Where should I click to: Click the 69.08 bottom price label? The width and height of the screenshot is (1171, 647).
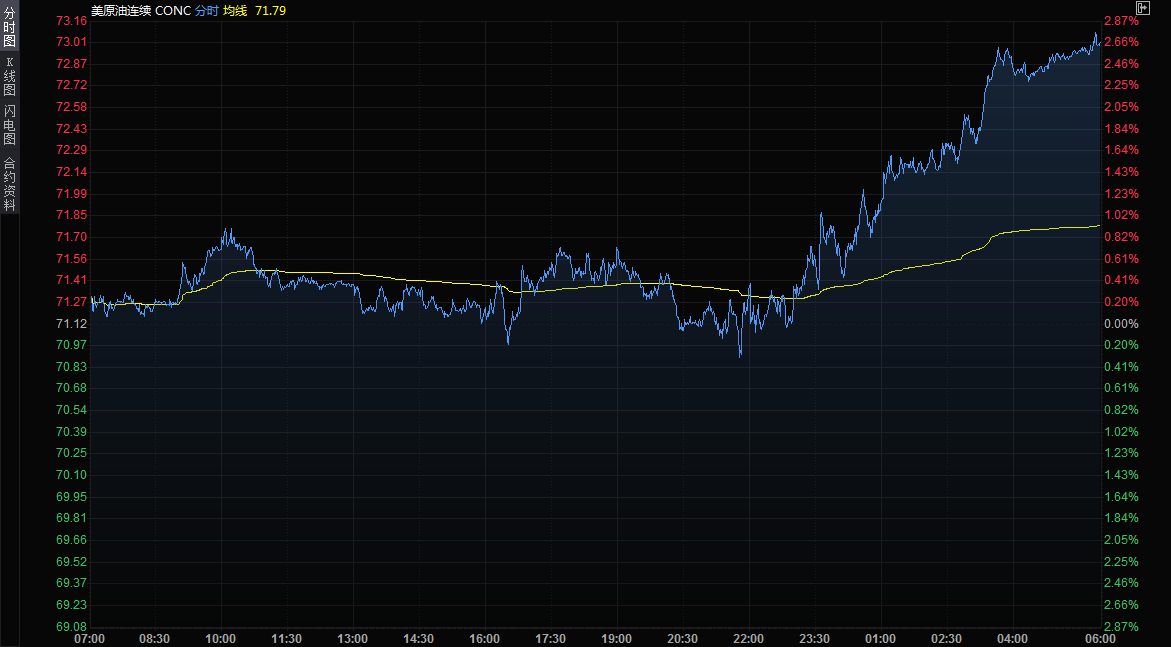pyautogui.click(x=71, y=627)
